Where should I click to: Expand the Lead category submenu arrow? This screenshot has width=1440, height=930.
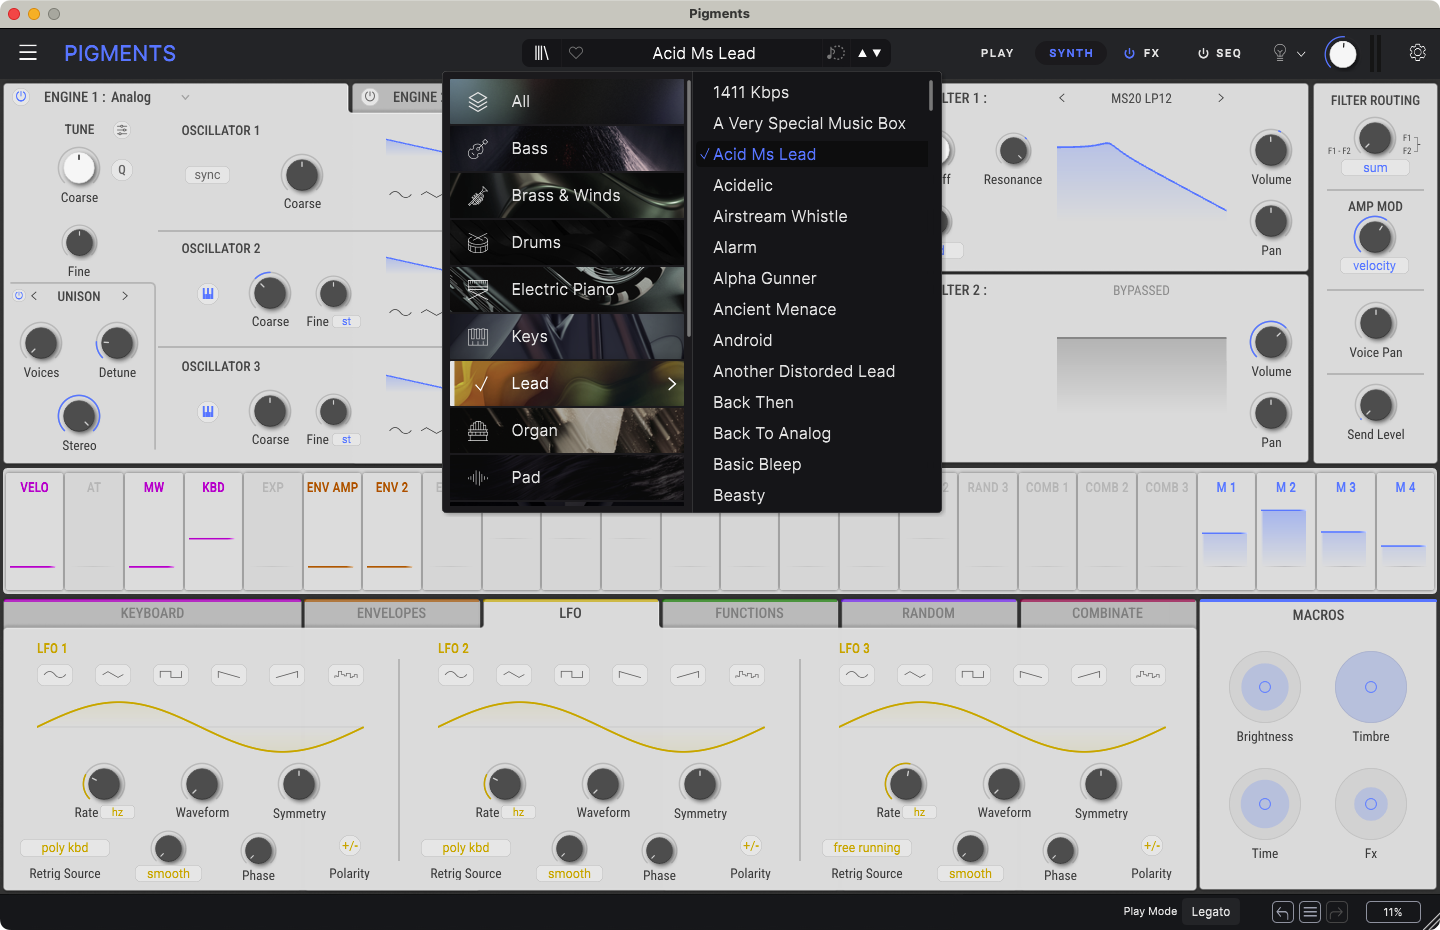(672, 384)
